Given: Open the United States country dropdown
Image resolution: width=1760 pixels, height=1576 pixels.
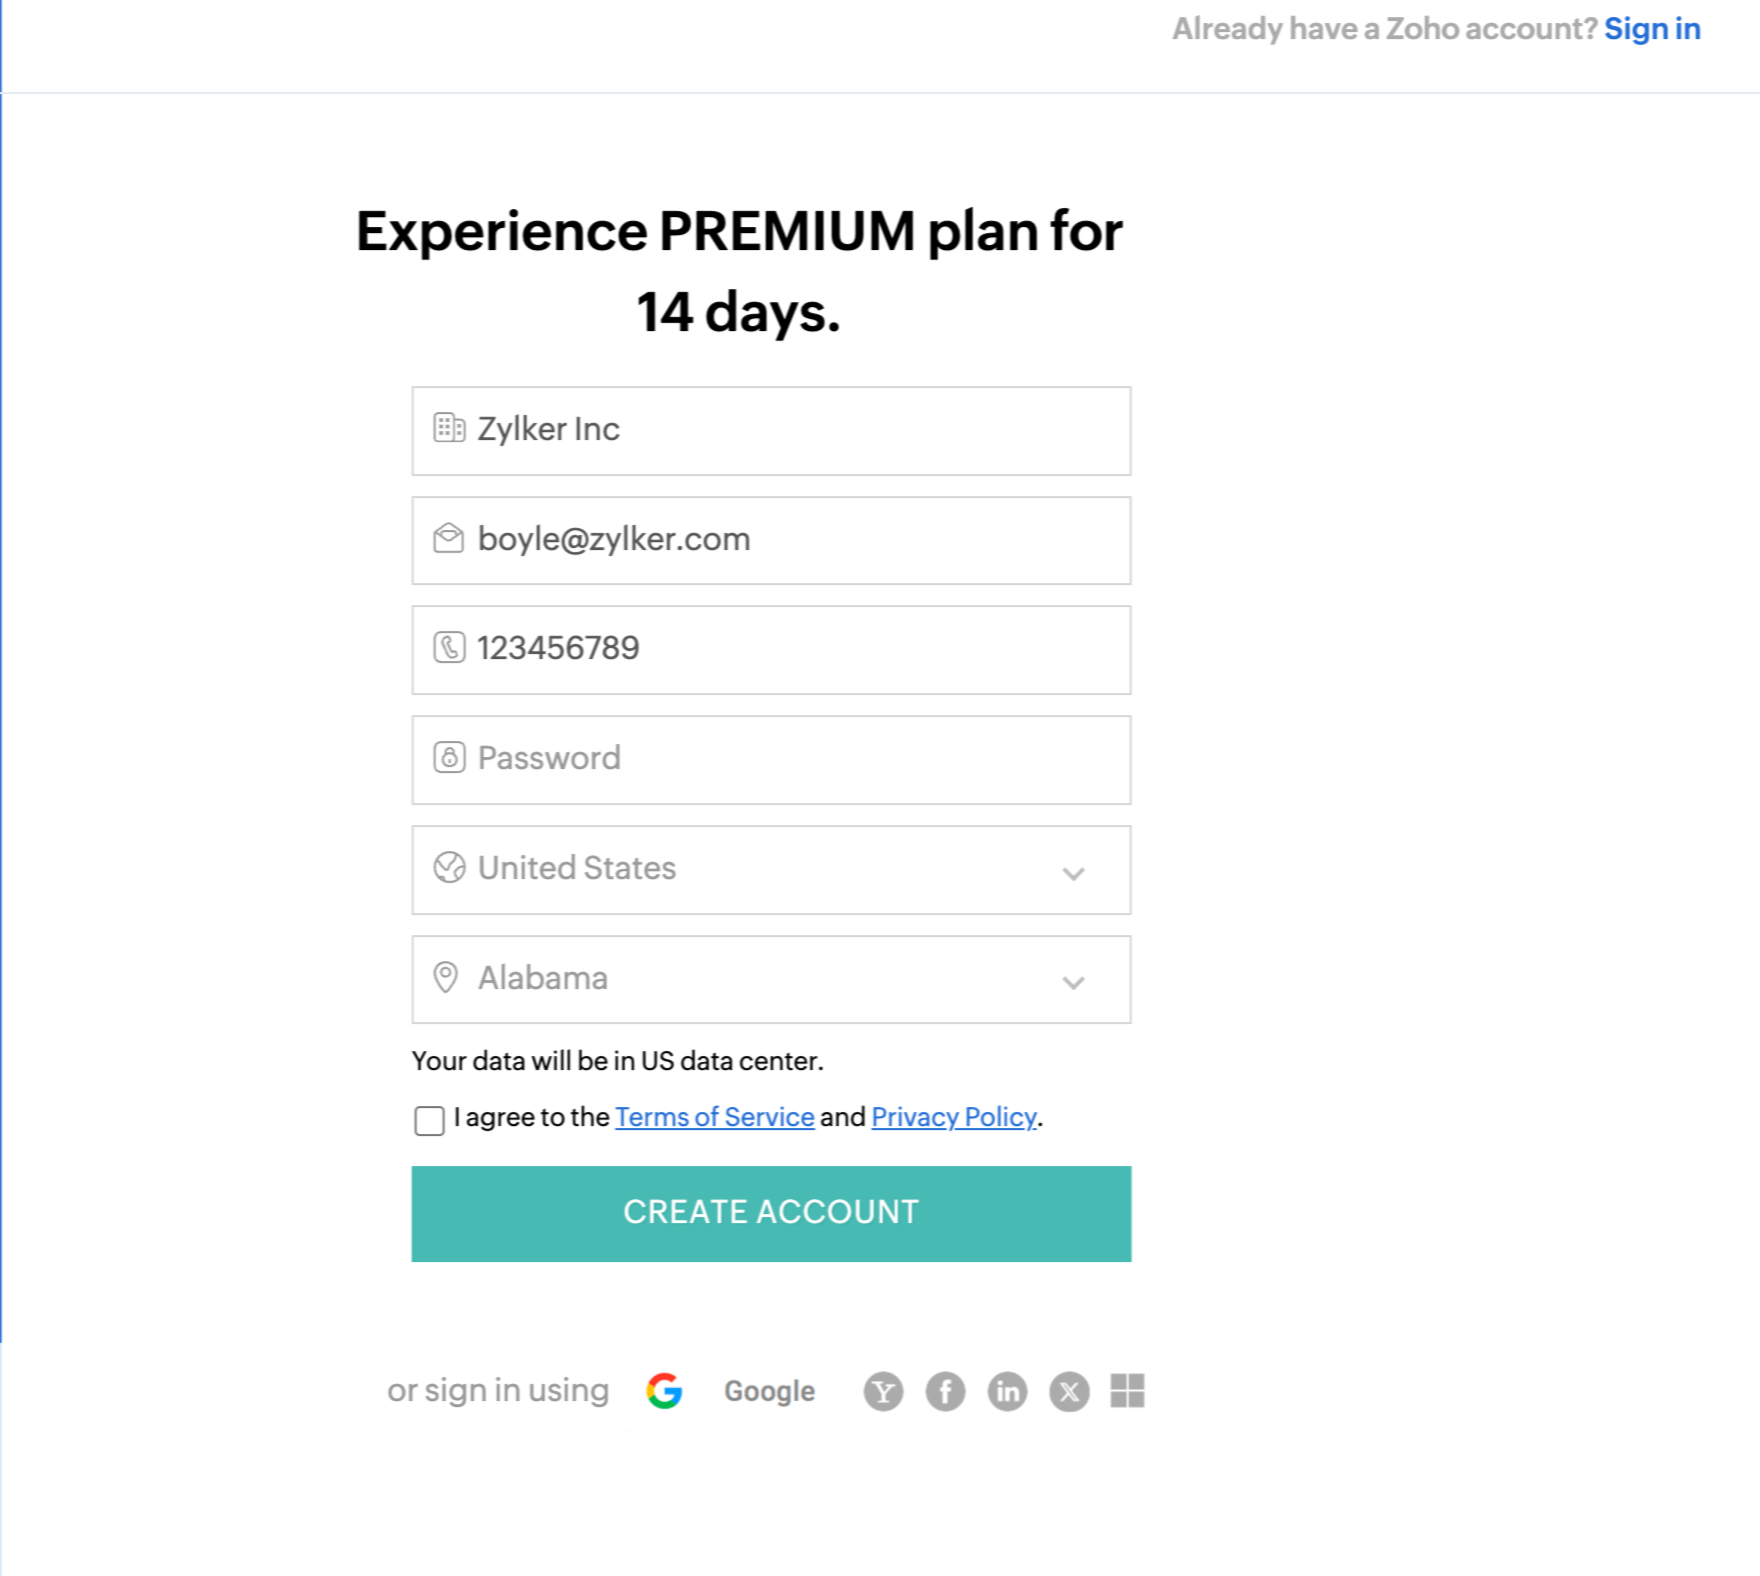Looking at the screenshot, I should click(1074, 872).
